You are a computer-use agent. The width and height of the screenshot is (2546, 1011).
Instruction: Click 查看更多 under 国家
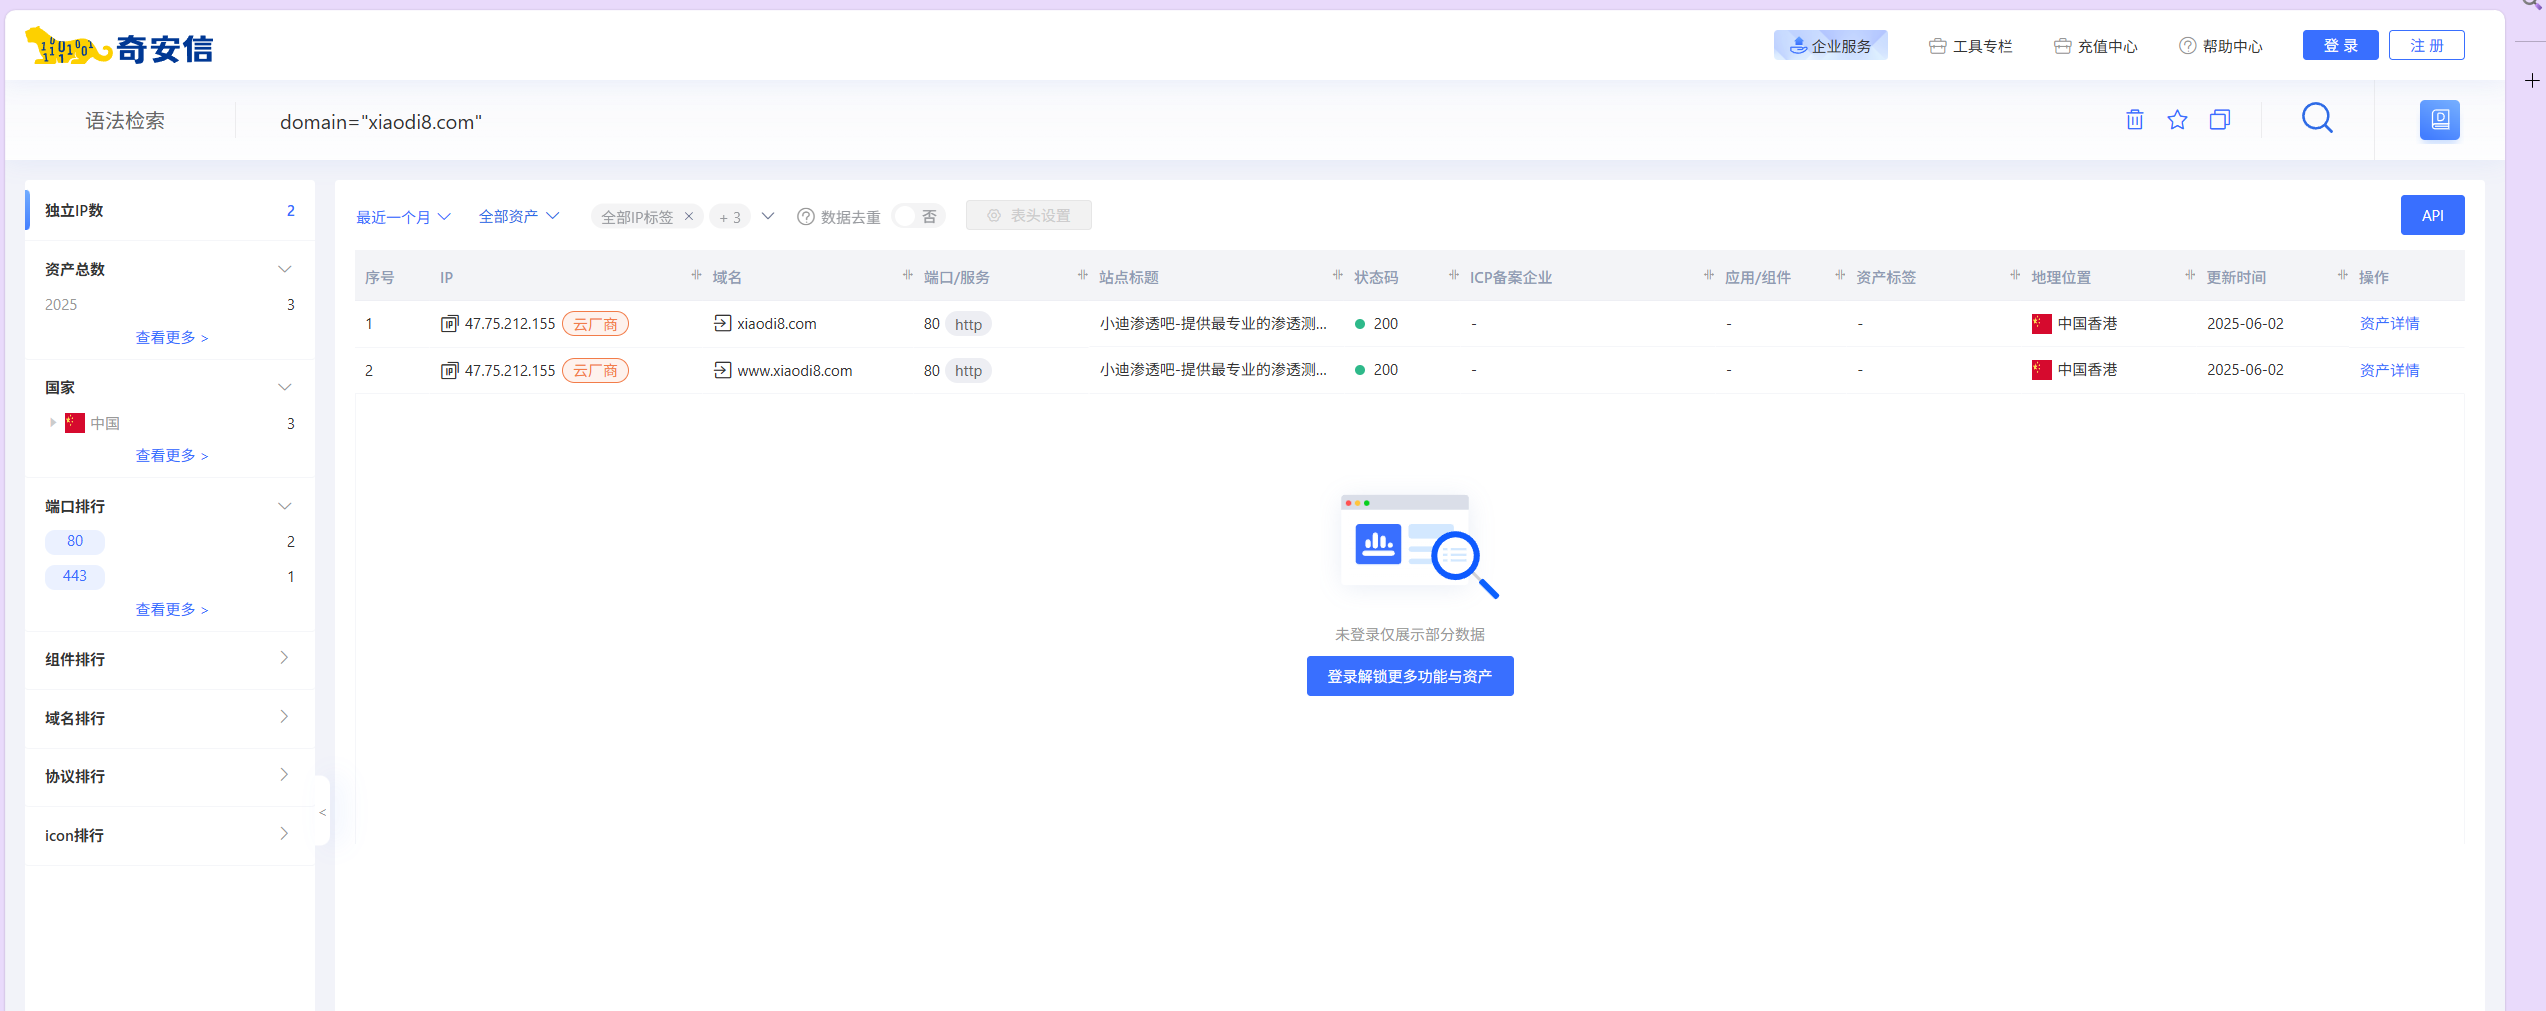(x=172, y=456)
